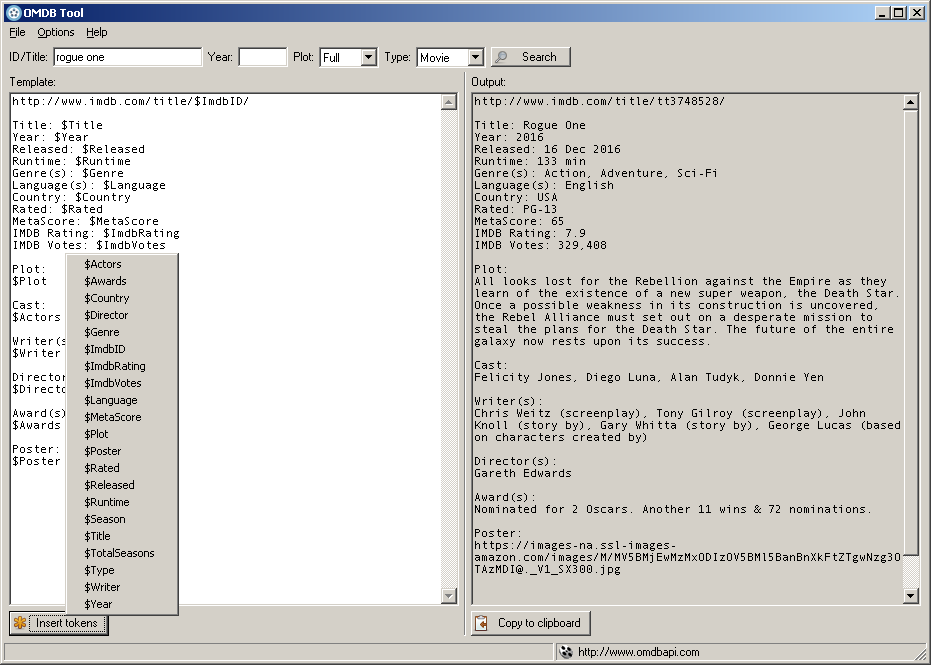Choose $Writer from the token menu
This screenshot has height=665, width=931.
point(122,587)
